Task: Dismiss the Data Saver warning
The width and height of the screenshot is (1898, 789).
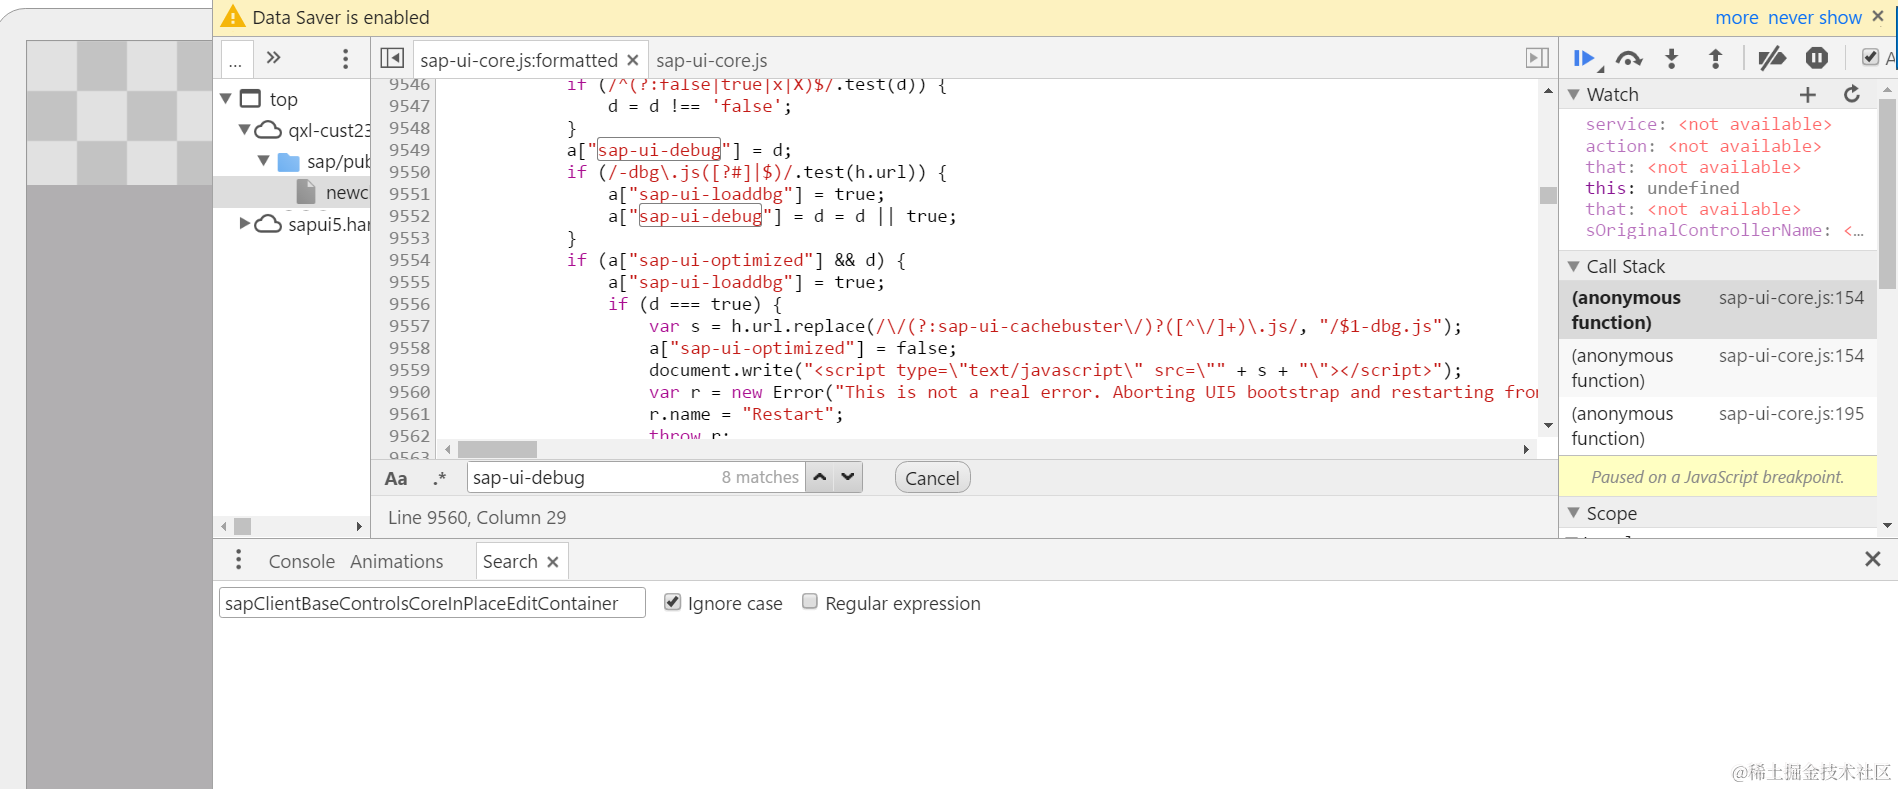Action: click(x=1878, y=16)
